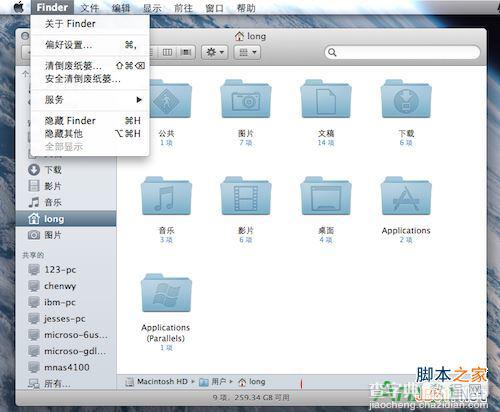Open the Applications folder icon

point(406,196)
